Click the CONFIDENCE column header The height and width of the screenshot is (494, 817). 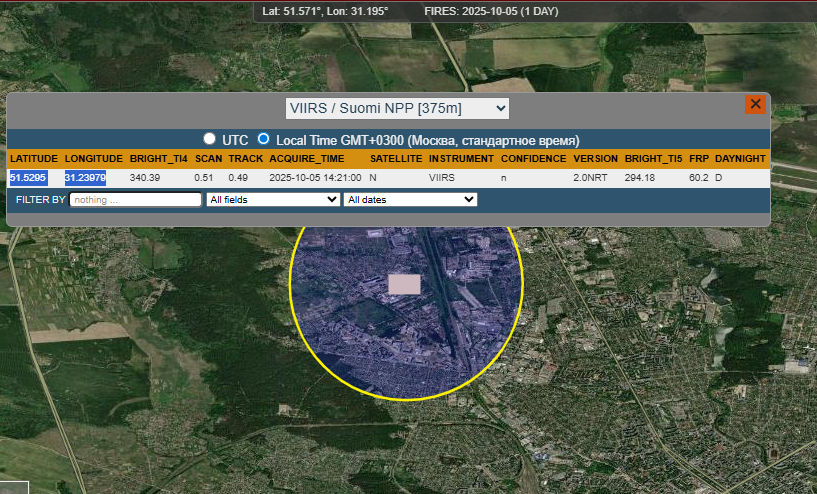point(533,159)
